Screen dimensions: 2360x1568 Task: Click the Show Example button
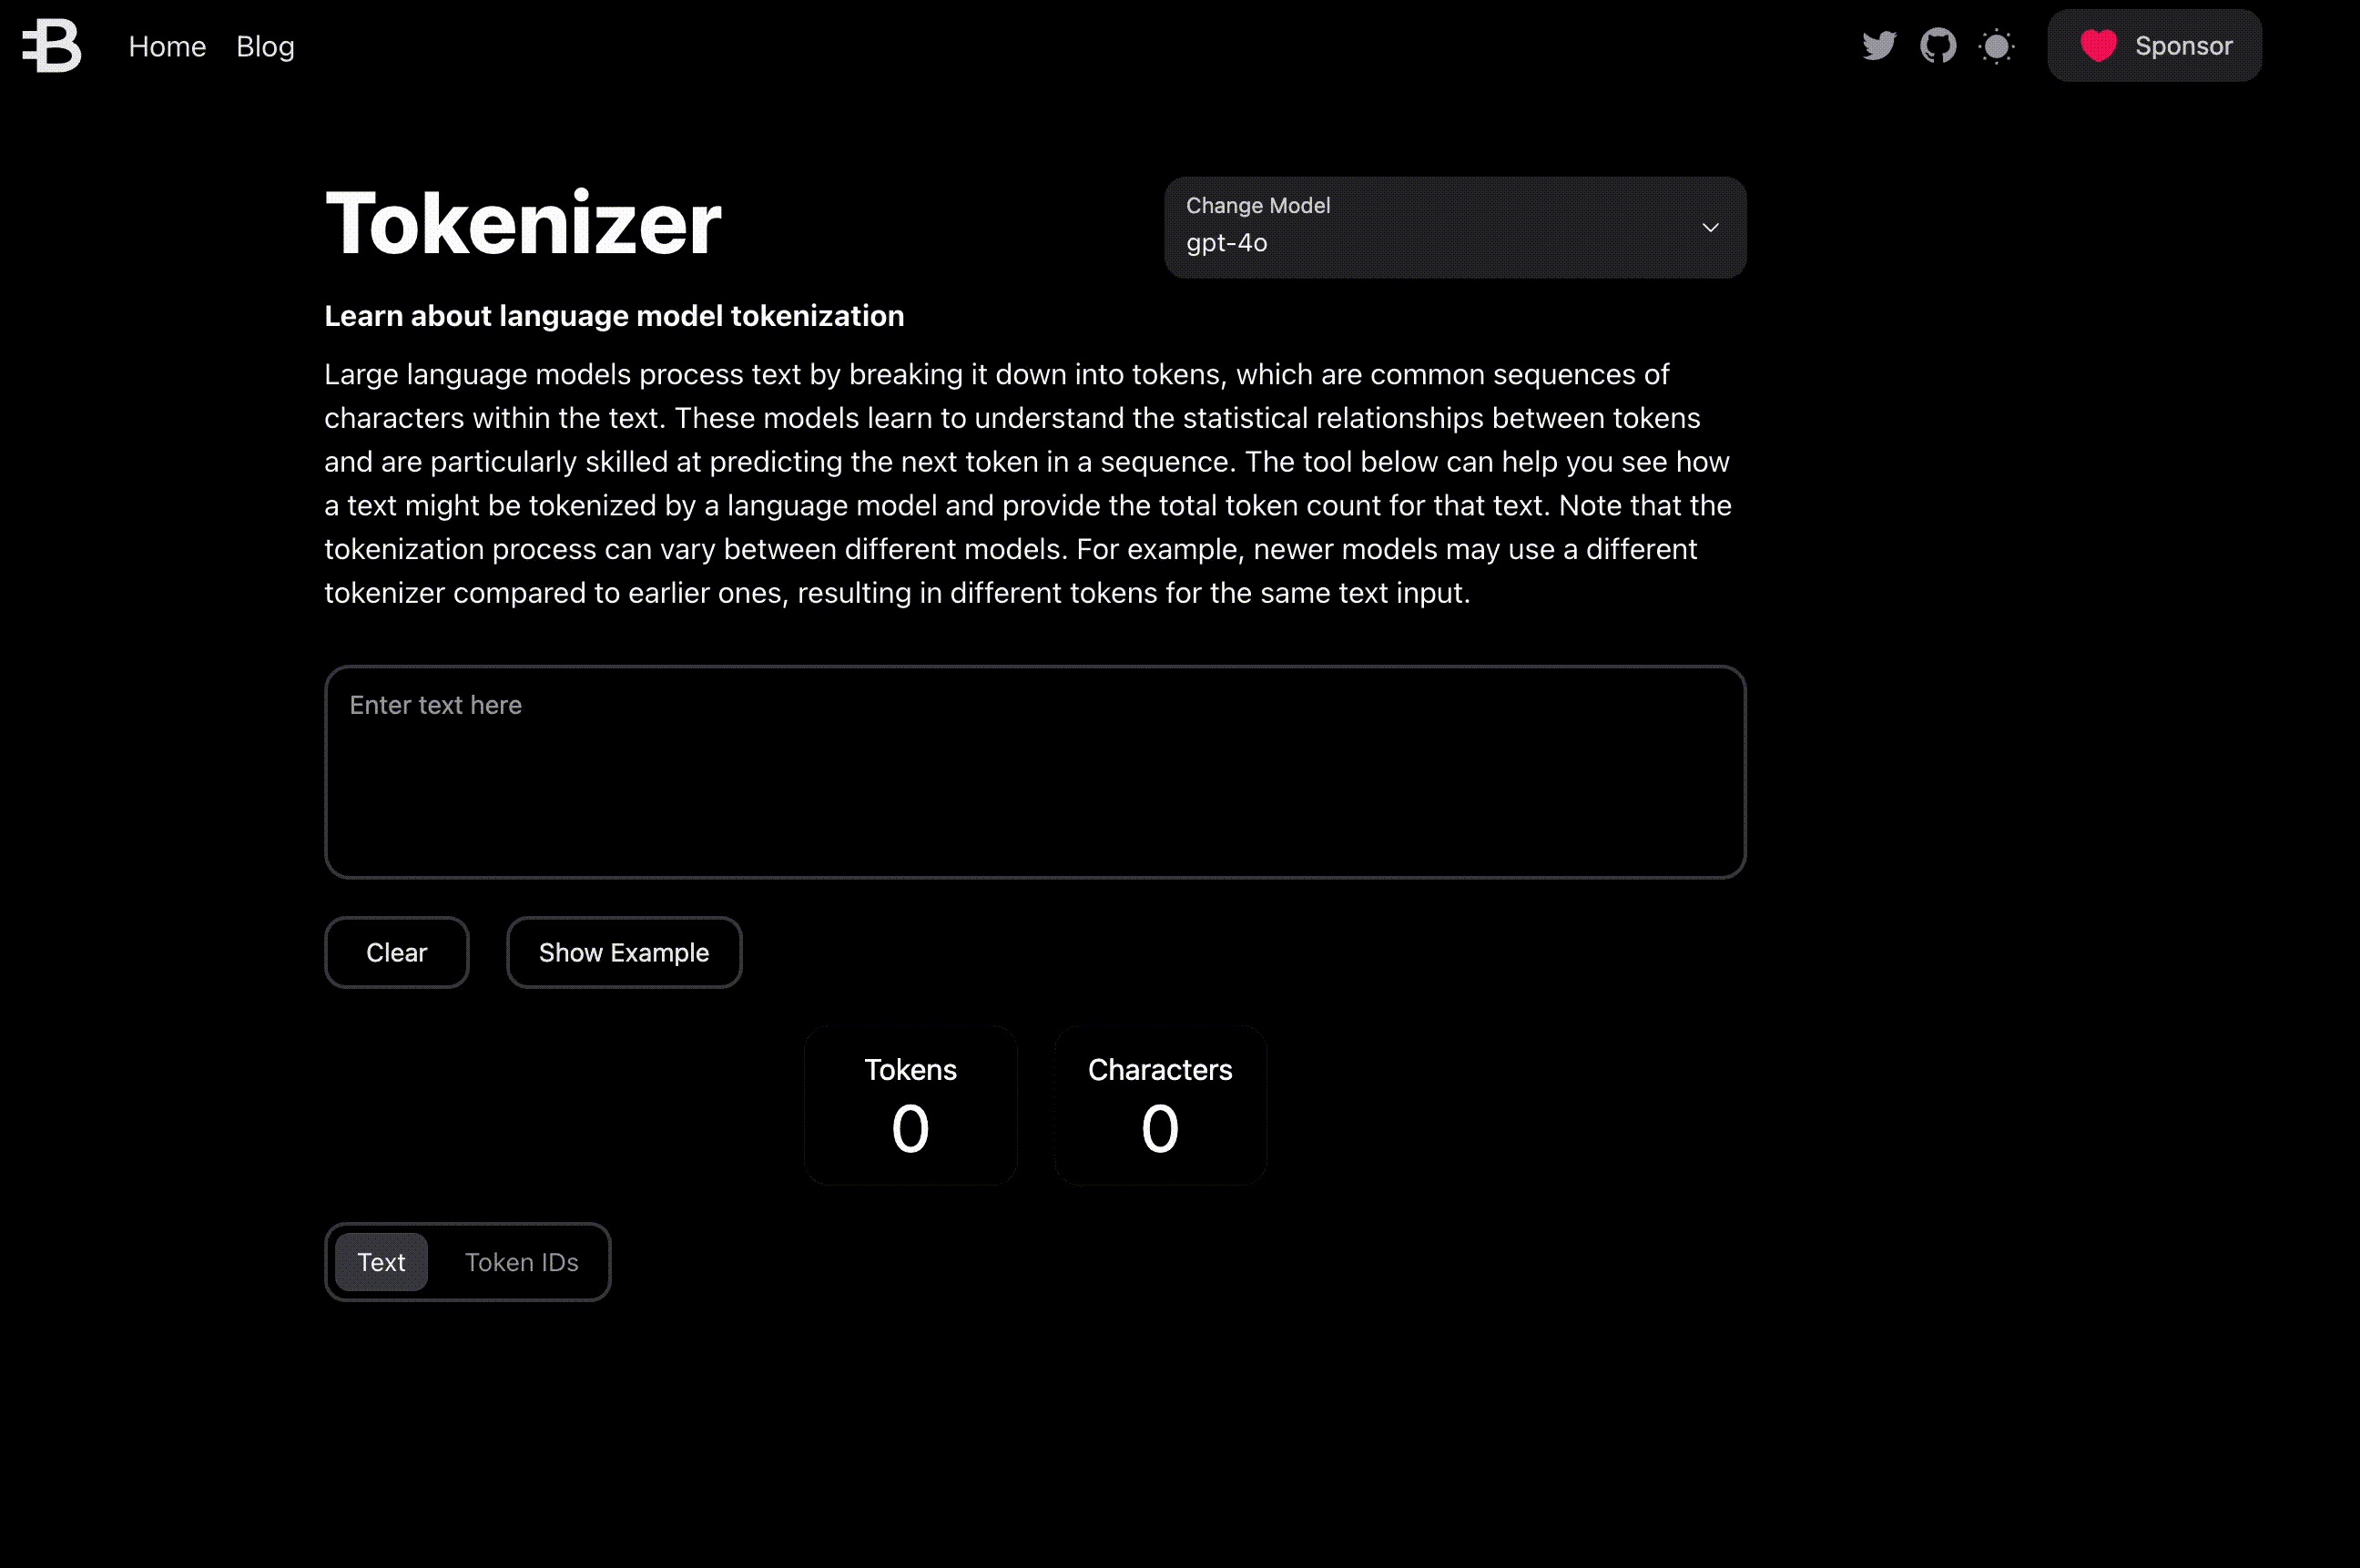pyautogui.click(x=625, y=952)
